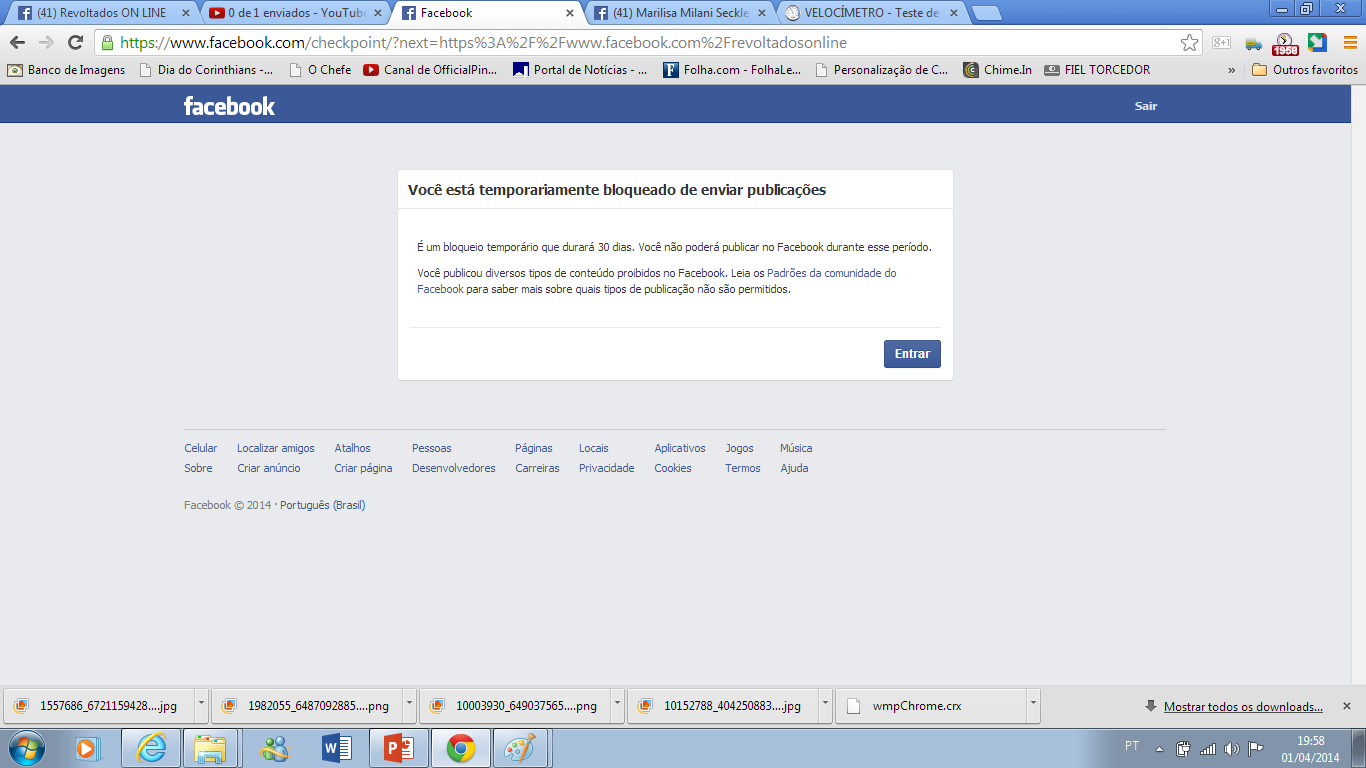The image size is (1366, 768).
Task: Click the browser forward arrow
Action: point(46,43)
